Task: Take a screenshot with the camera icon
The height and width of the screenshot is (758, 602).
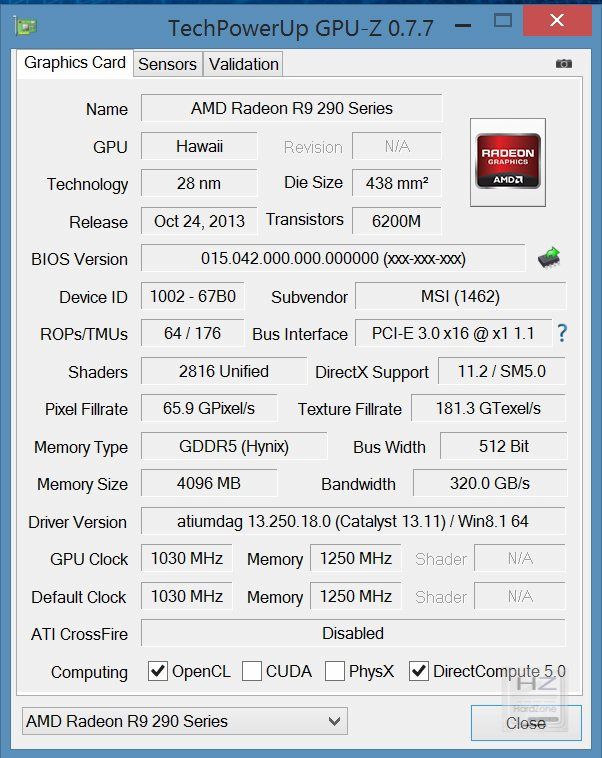Action: (563, 63)
